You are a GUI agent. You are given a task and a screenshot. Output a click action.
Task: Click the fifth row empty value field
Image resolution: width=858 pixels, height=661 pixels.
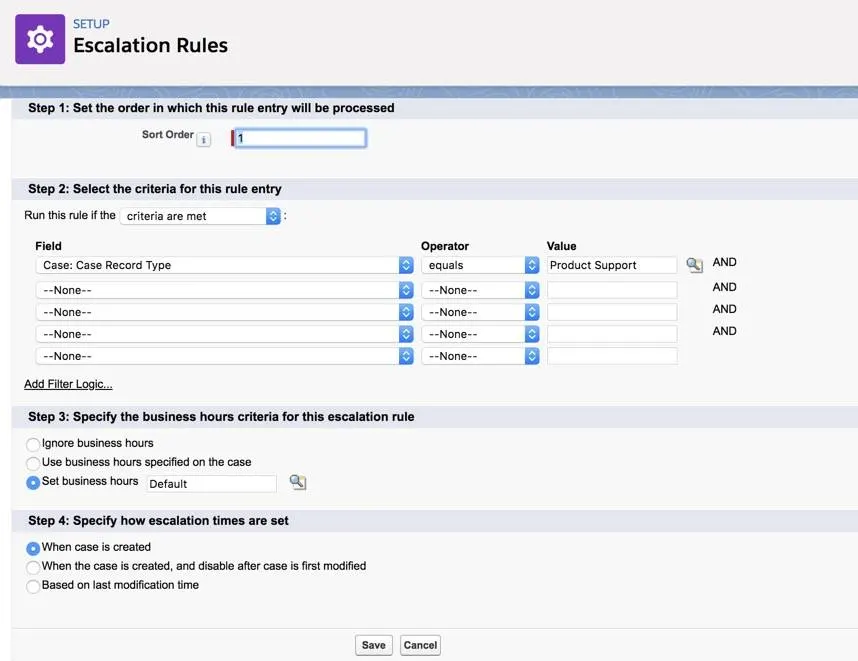coord(612,356)
